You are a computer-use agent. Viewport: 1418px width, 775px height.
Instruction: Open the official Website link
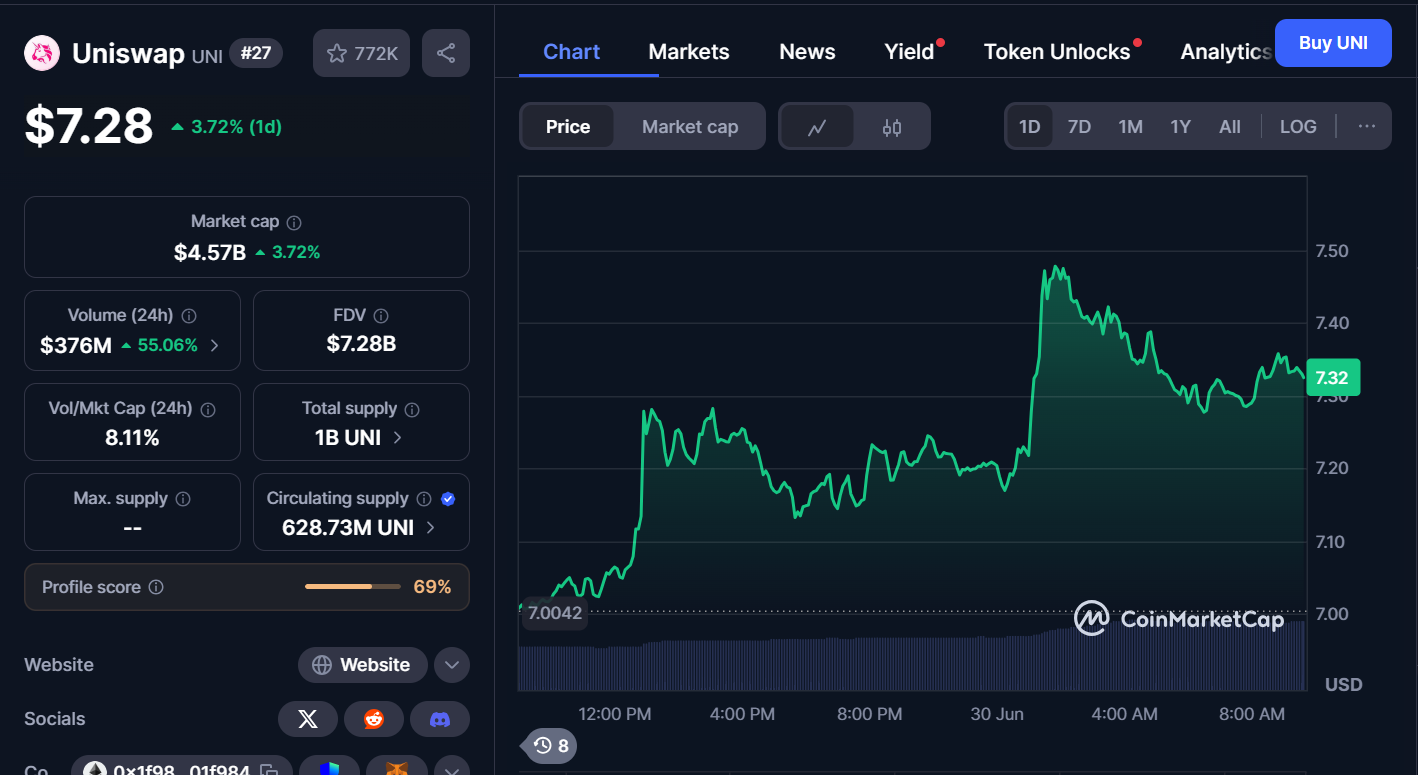(362, 665)
